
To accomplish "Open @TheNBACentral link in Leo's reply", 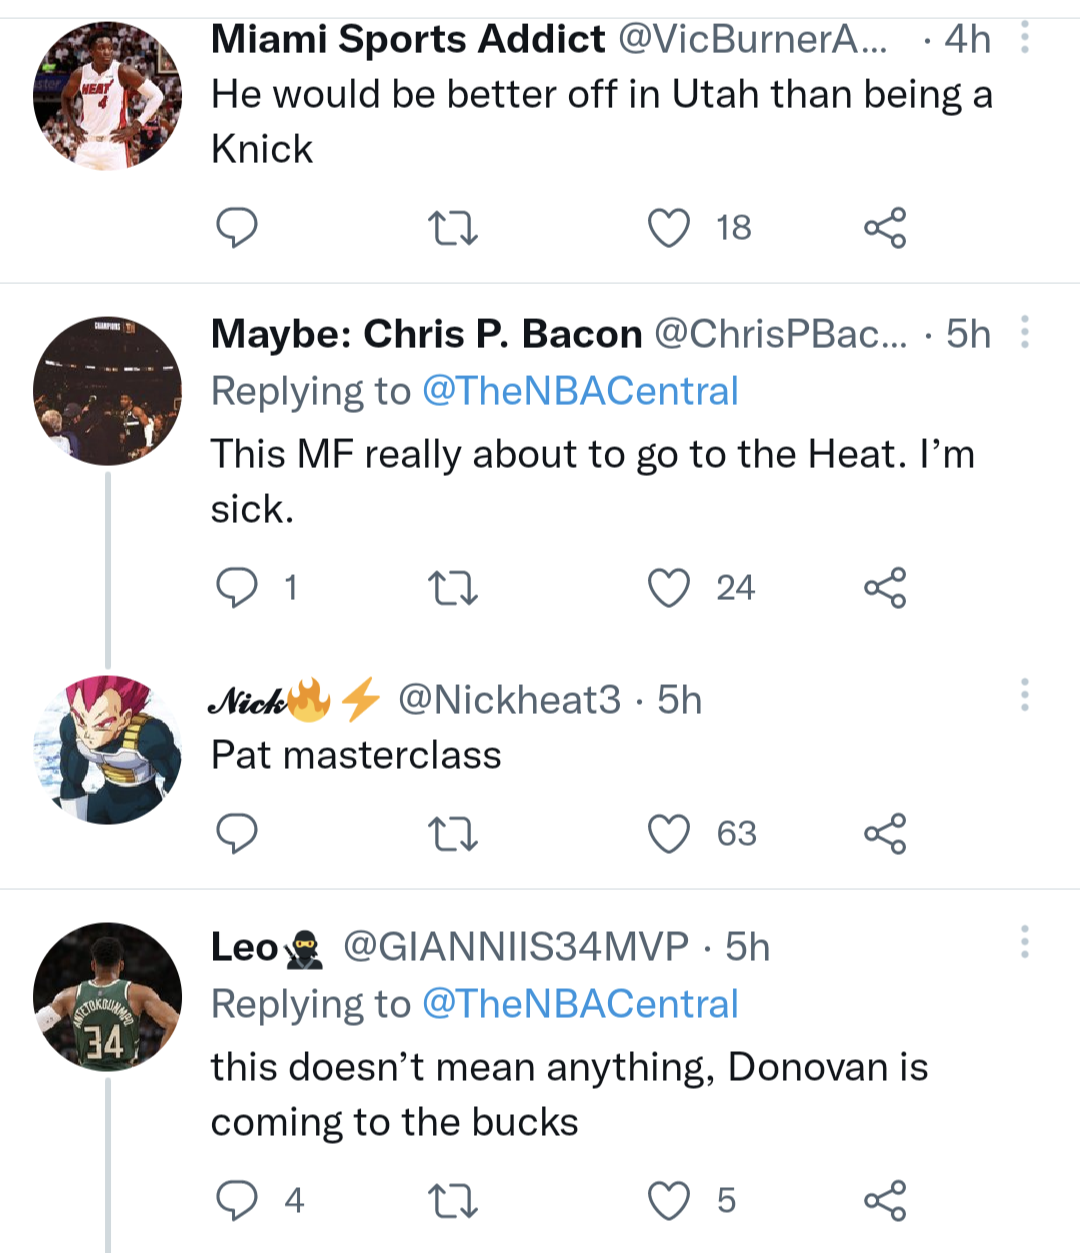I will (x=580, y=1004).
